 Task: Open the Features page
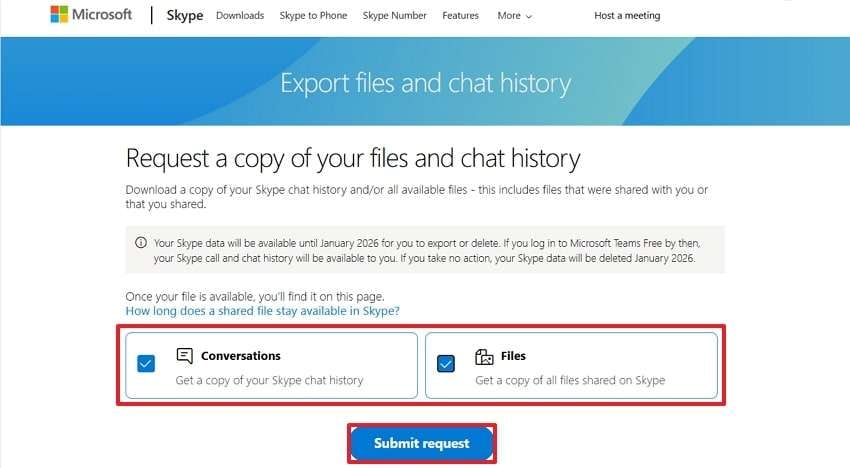click(x=460, y=16)
